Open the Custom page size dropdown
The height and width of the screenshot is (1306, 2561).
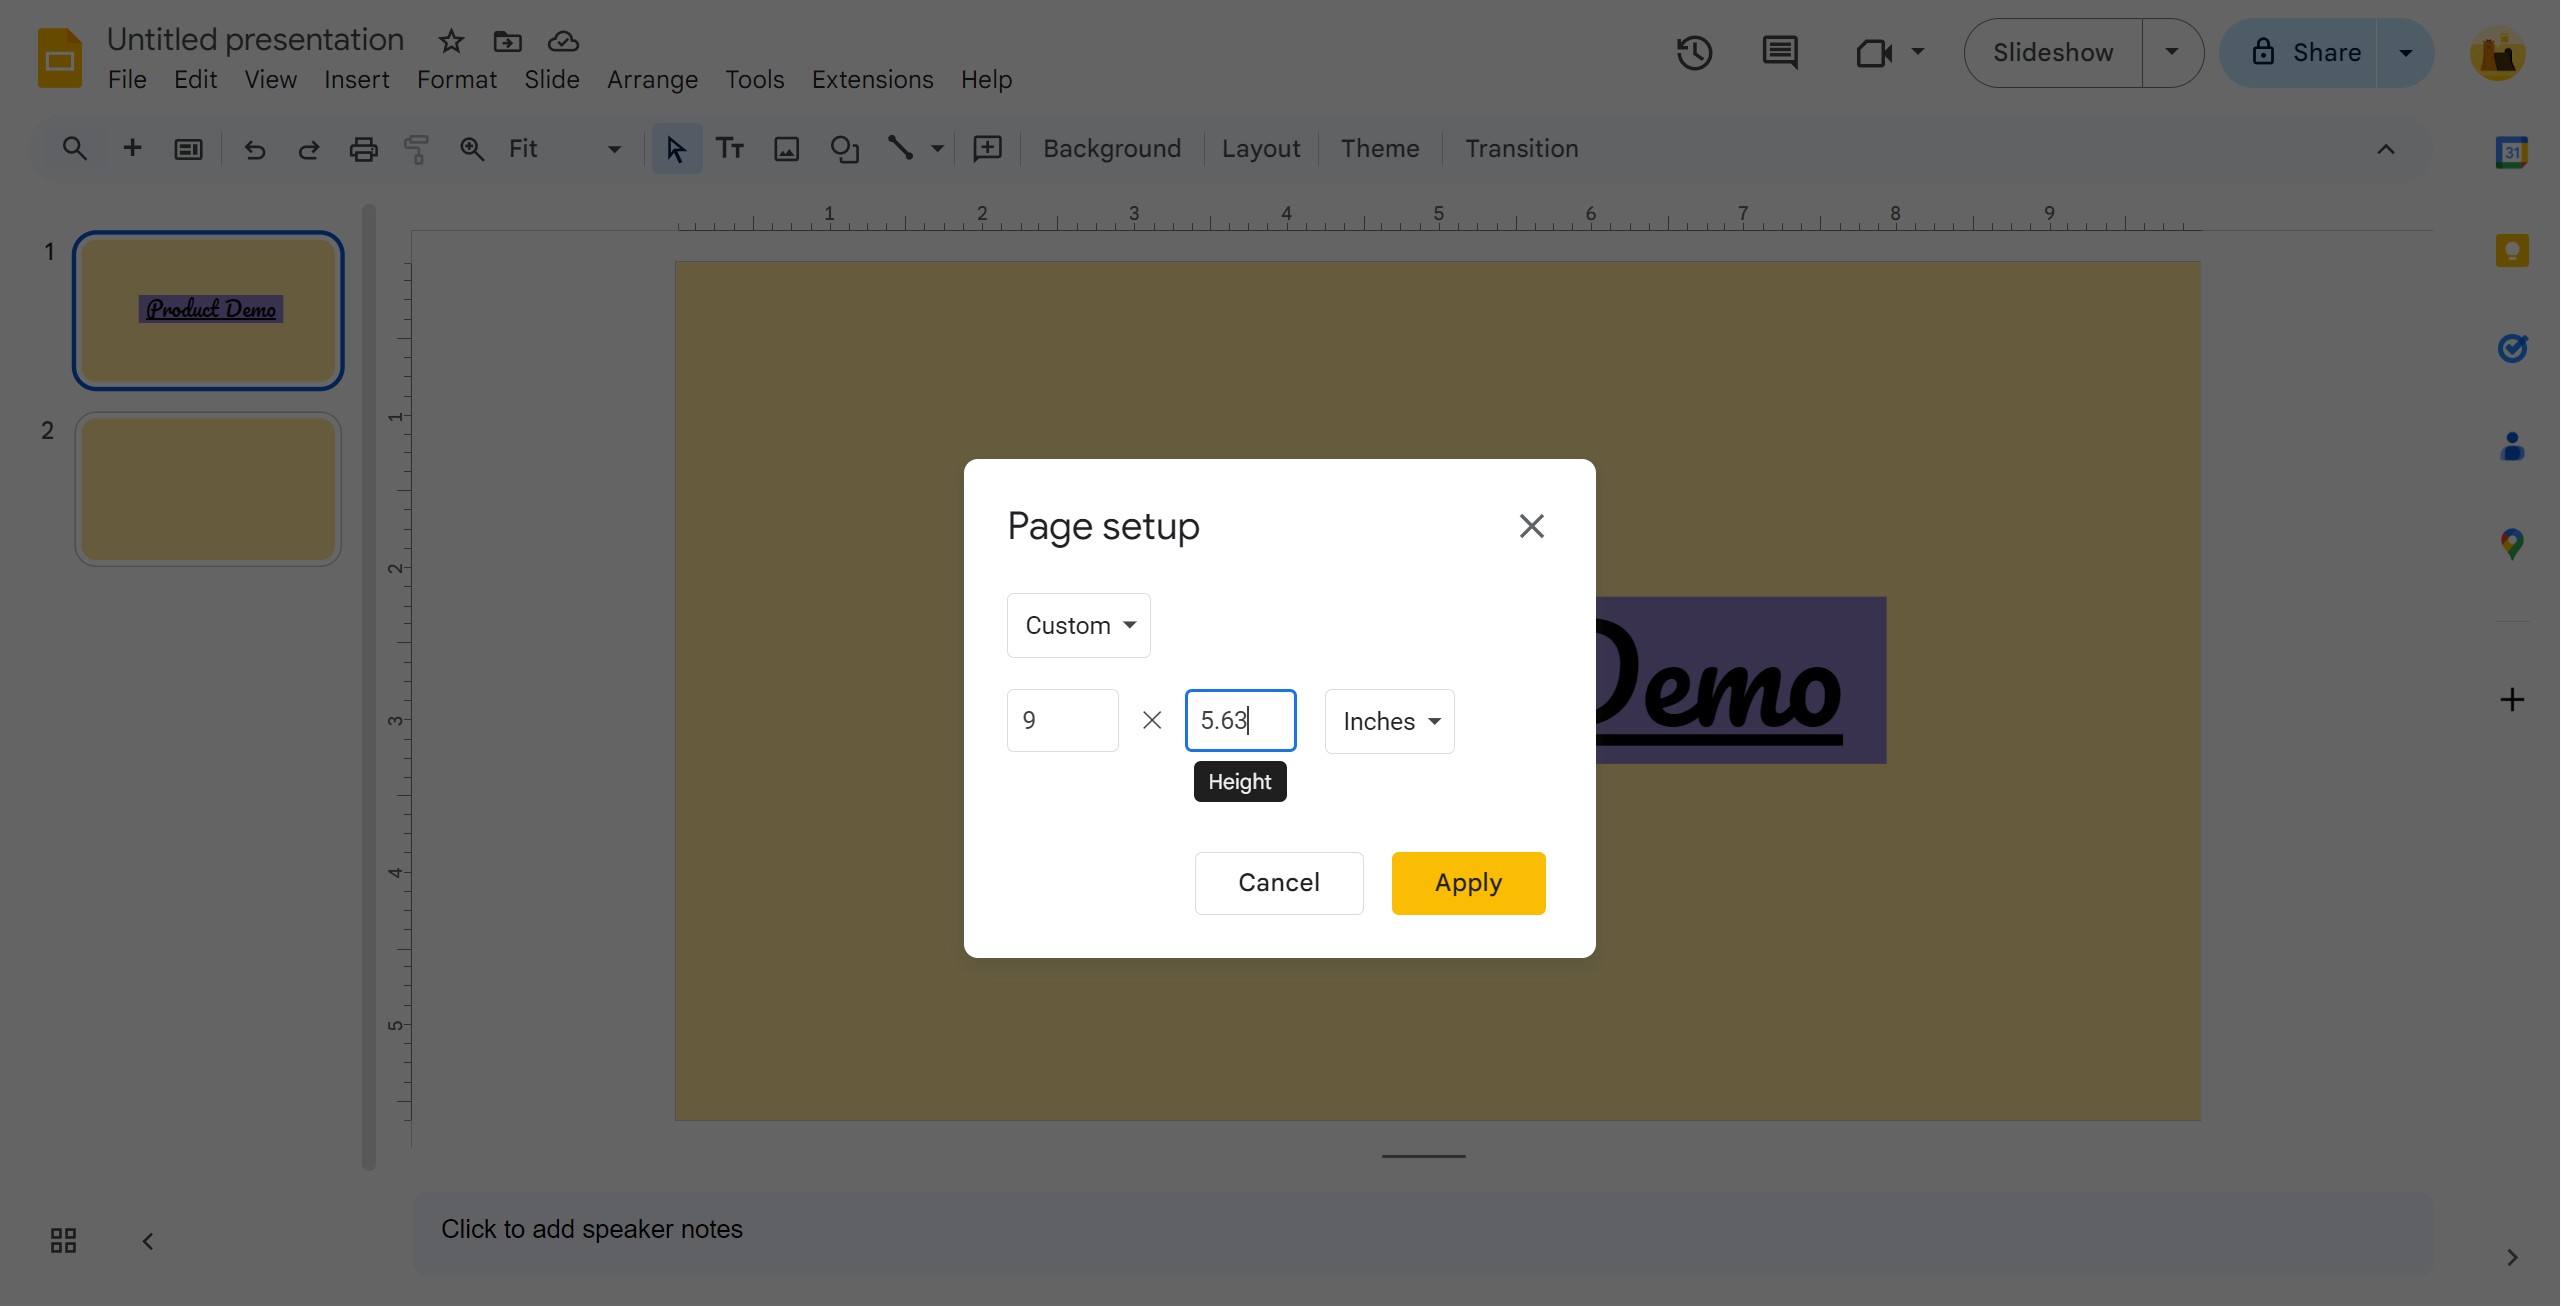click(x=1079, y=625)
